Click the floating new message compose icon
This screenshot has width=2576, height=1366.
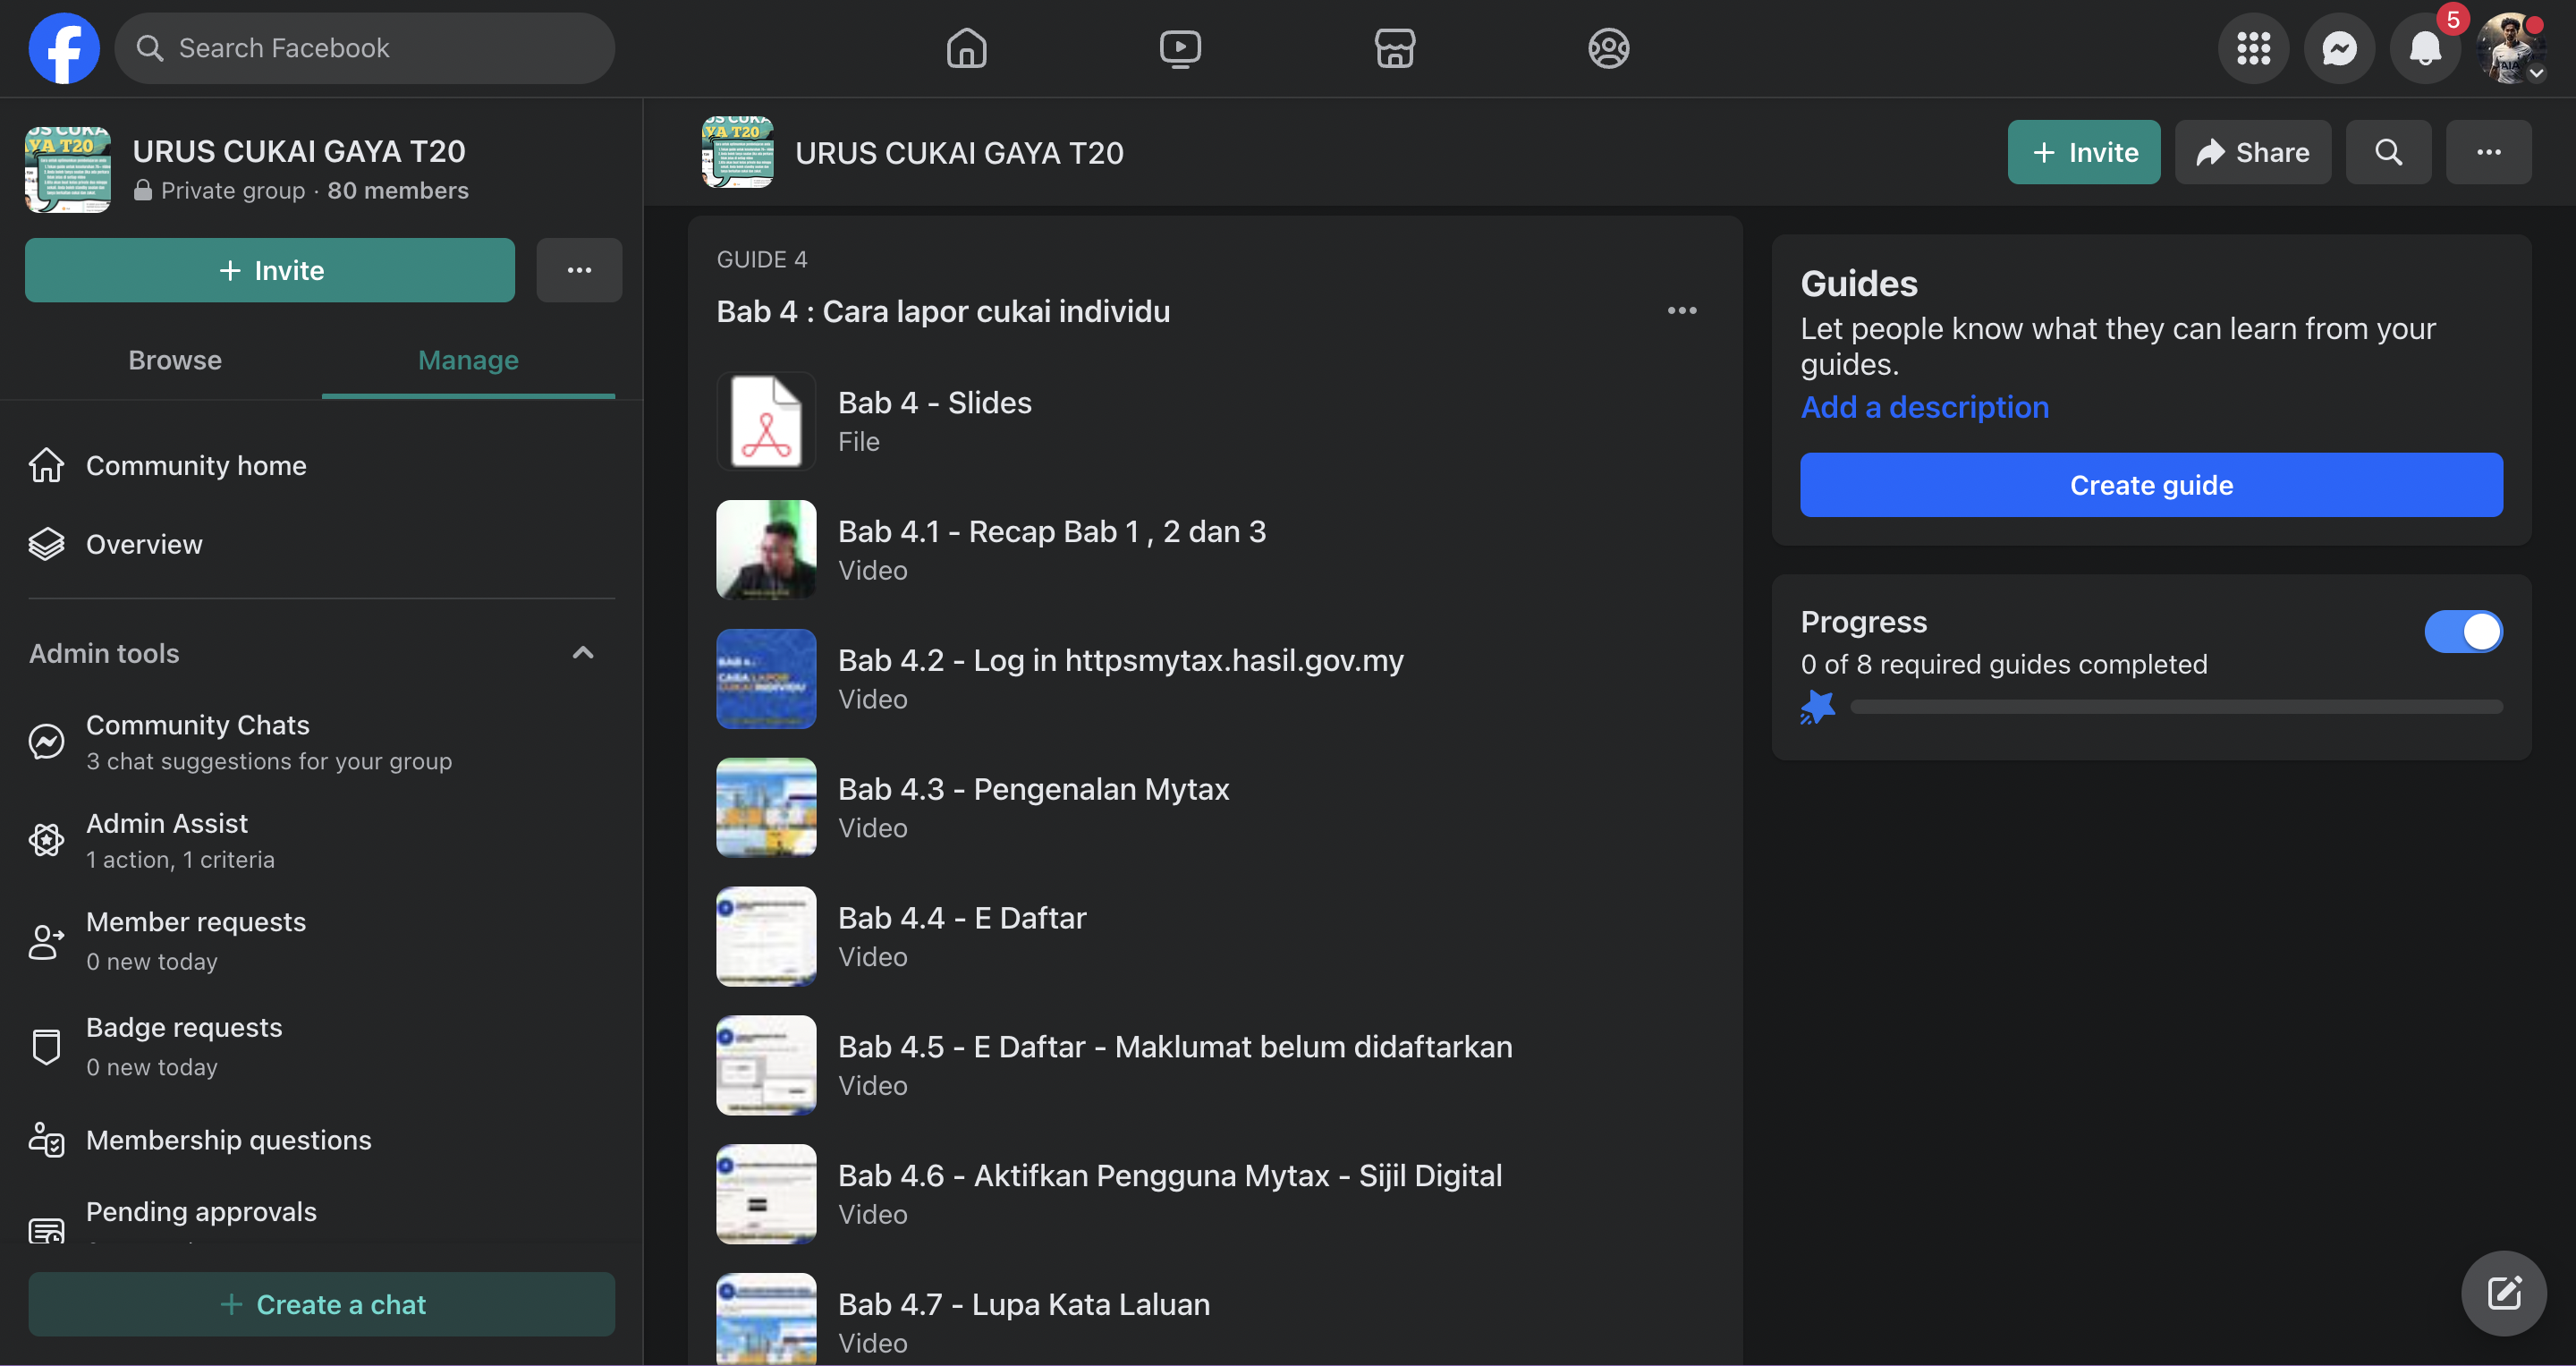pyautogui.click(x=2503, y=1293)
